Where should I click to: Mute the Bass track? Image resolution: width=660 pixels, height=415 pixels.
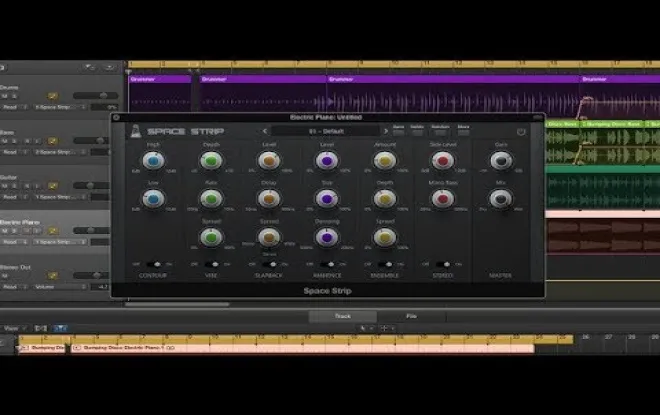click(x=5, y=141)
